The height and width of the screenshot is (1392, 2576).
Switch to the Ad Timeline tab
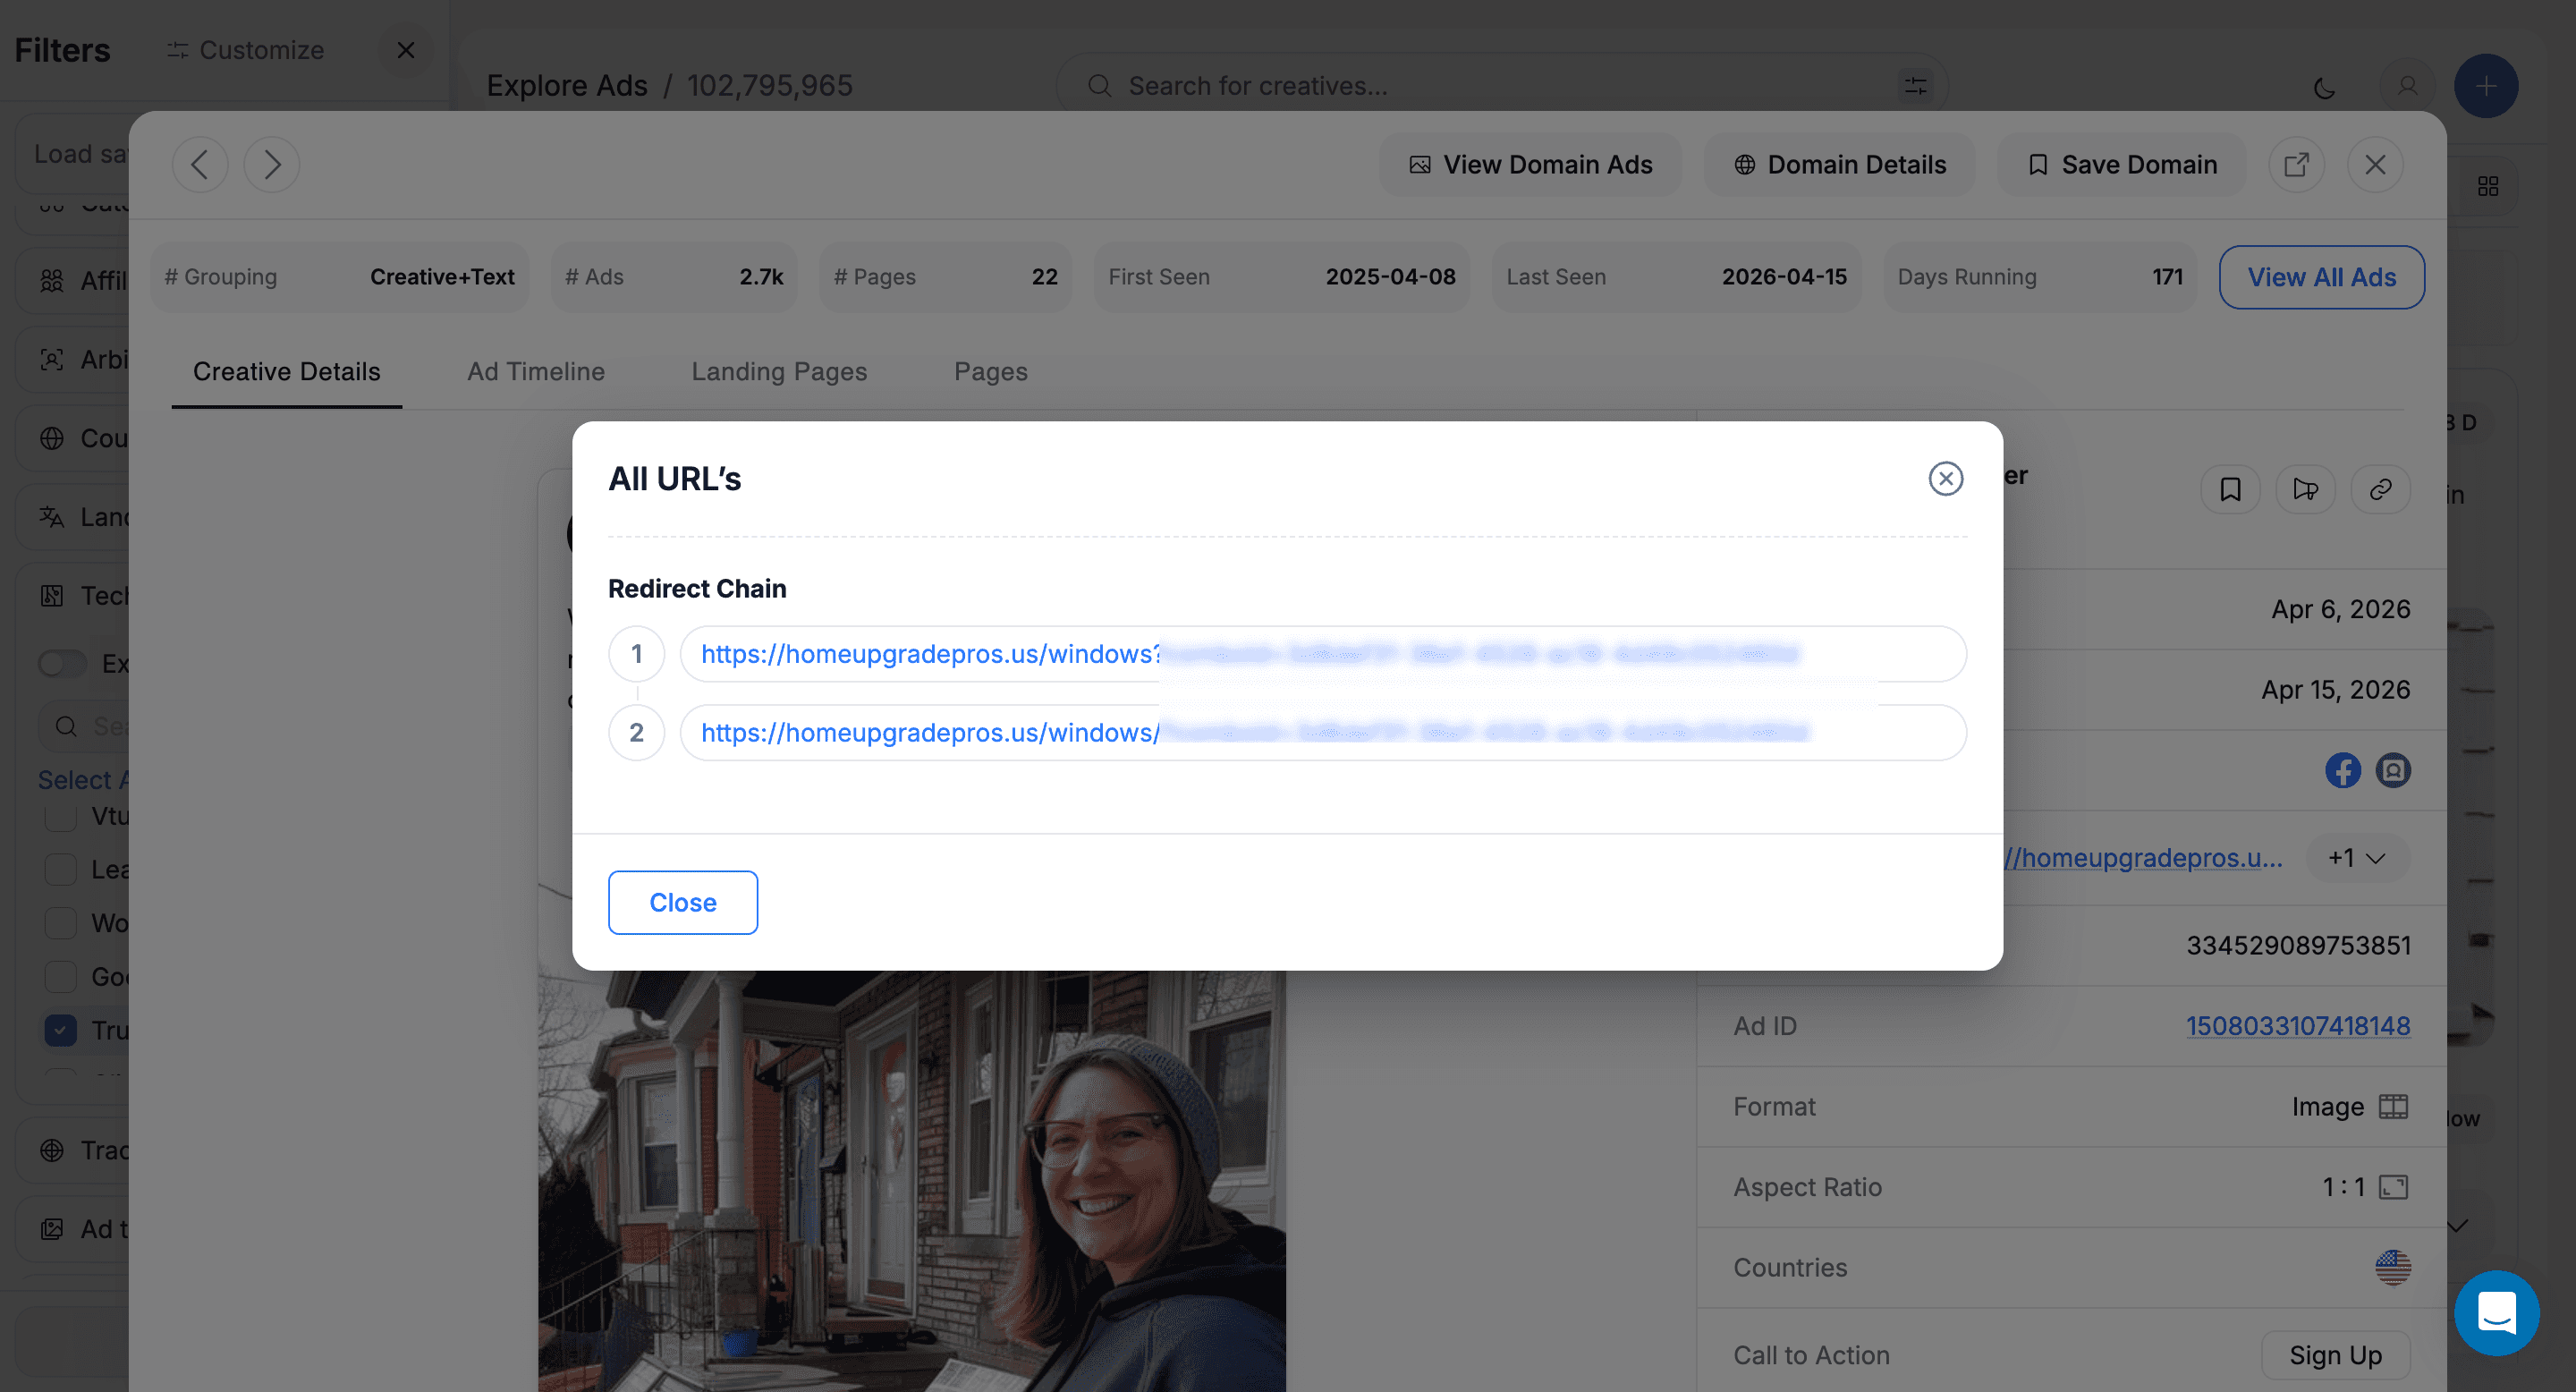[x=536, y=371]
